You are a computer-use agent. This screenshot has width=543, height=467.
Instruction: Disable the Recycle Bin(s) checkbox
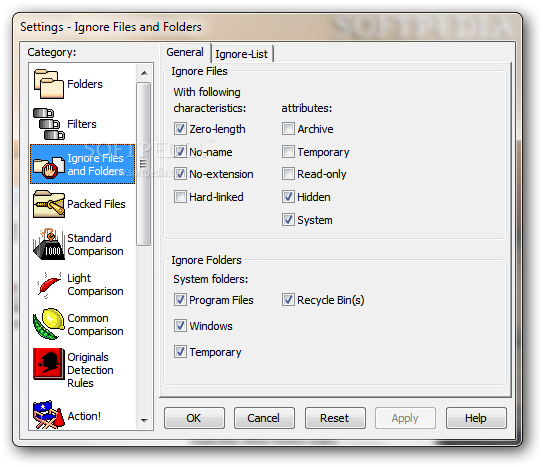point(288,300)
